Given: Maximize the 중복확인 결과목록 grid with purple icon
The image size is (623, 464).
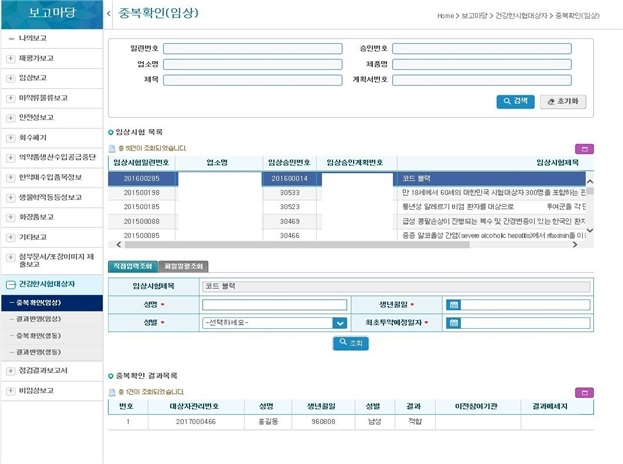Looking at the screenshot, I should (584, 392).
